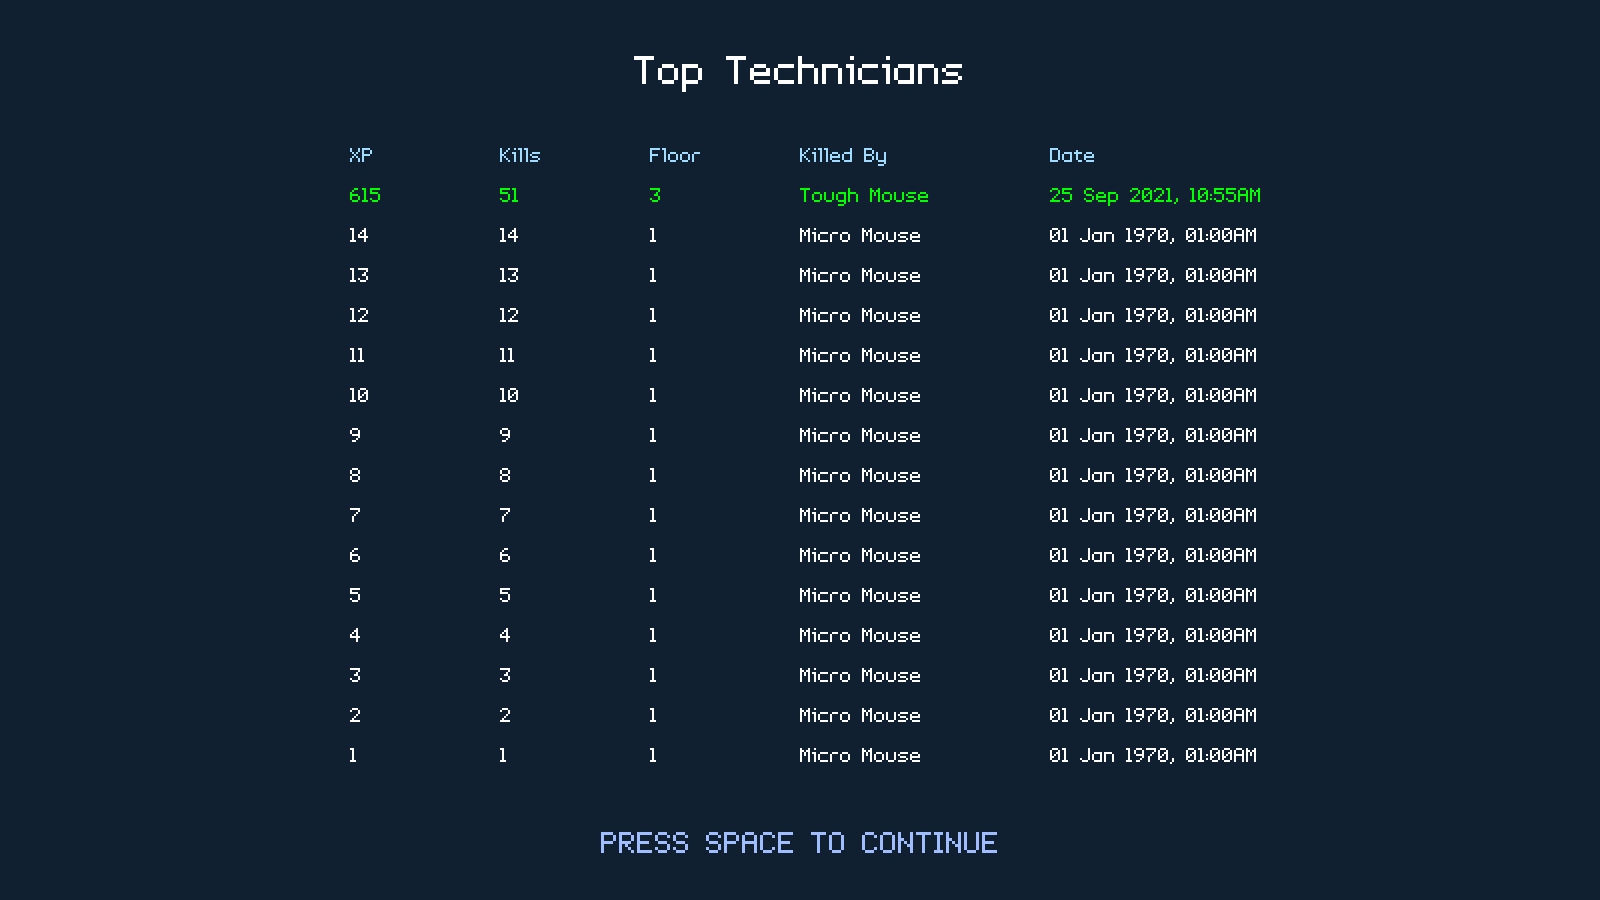Click the date in the 12 XP row
The width and height of the screenshot is (1600, 900).
1152,315
